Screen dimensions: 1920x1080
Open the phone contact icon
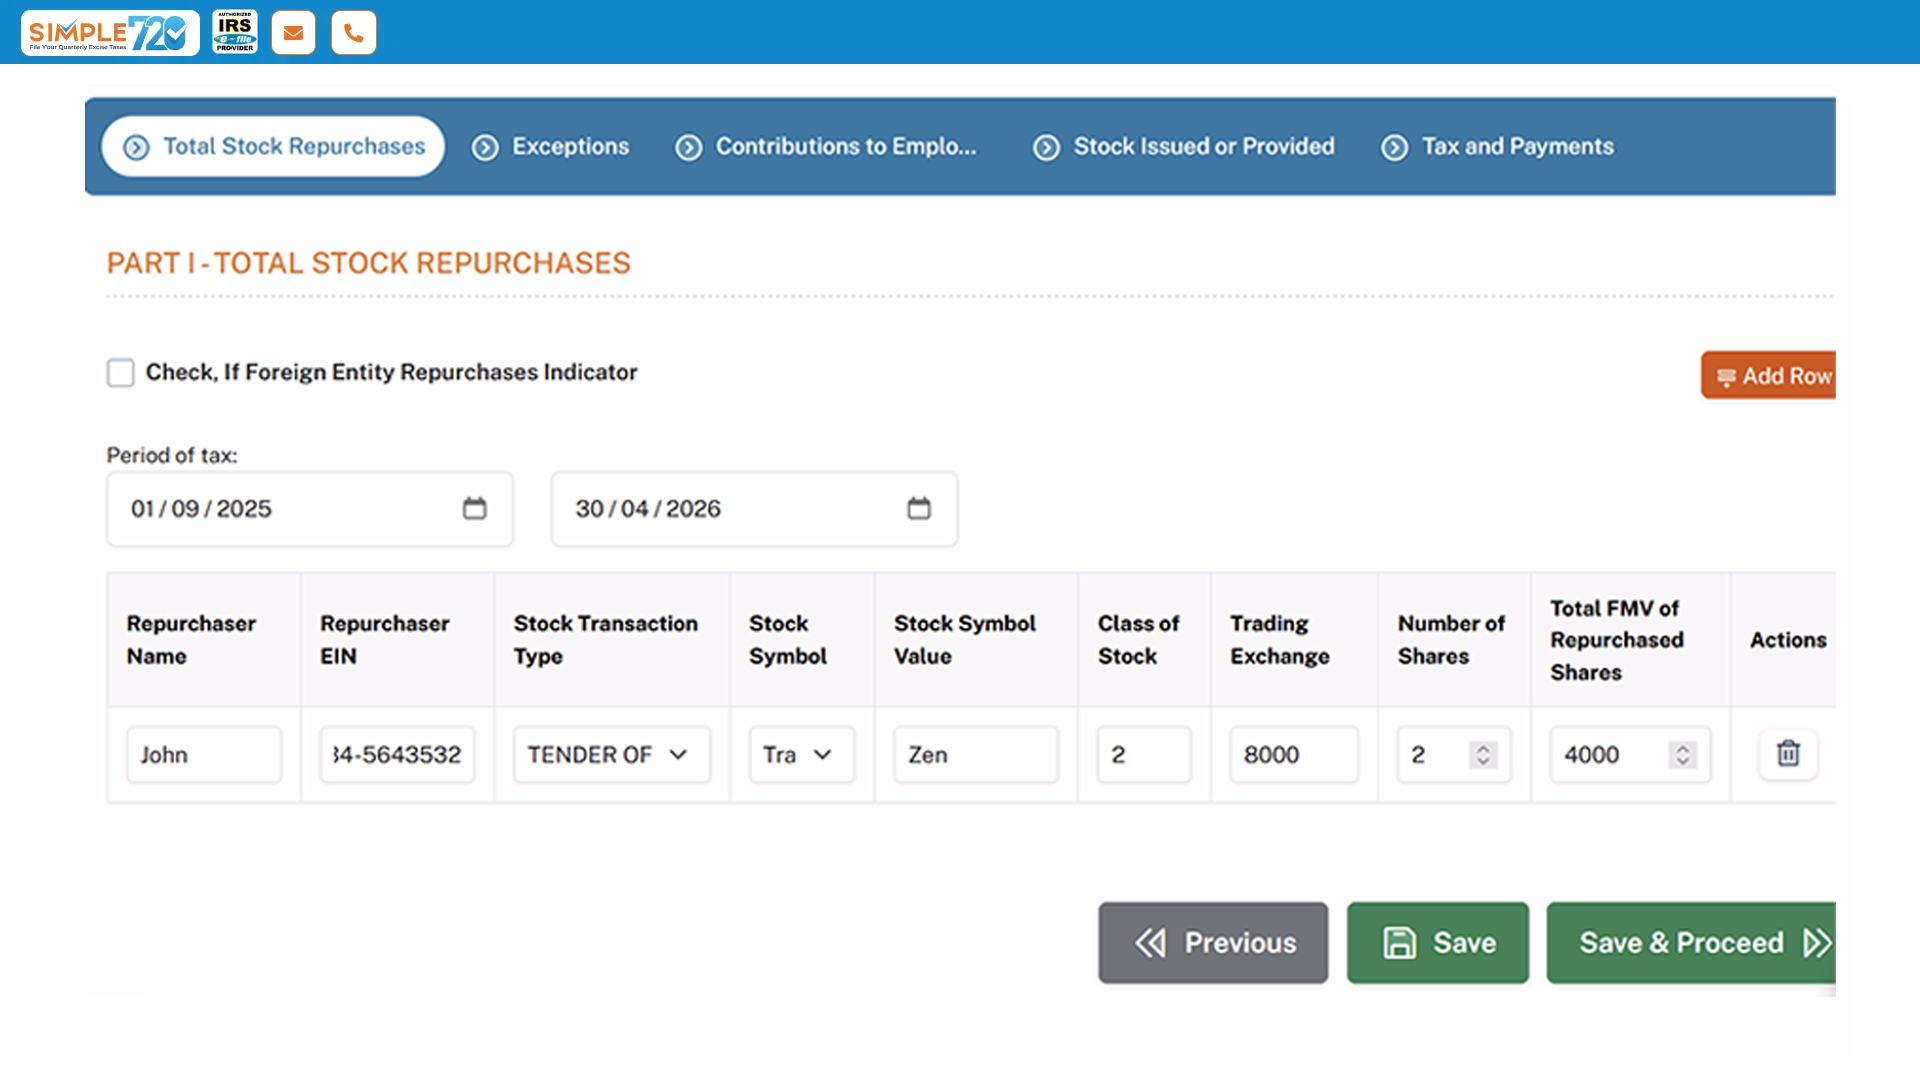(354, 33)
